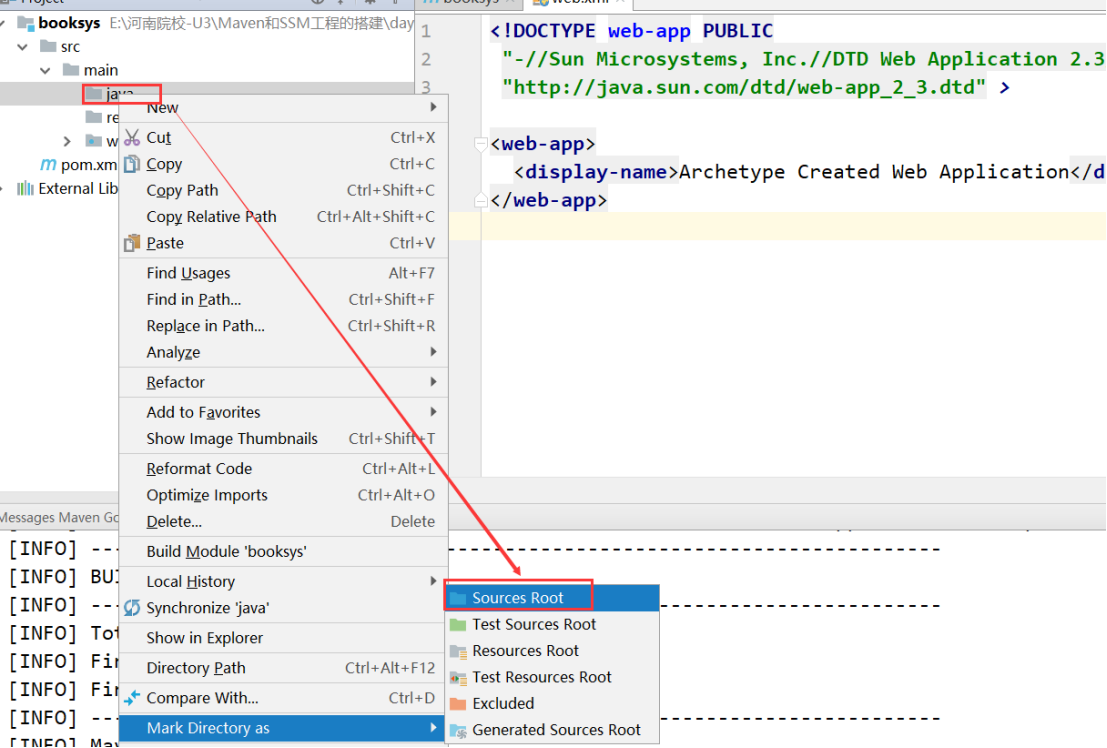Screen dimensions: 1107x748
Task: Click the Messages Maven Goal panel tab
Action: coord(59,518)
